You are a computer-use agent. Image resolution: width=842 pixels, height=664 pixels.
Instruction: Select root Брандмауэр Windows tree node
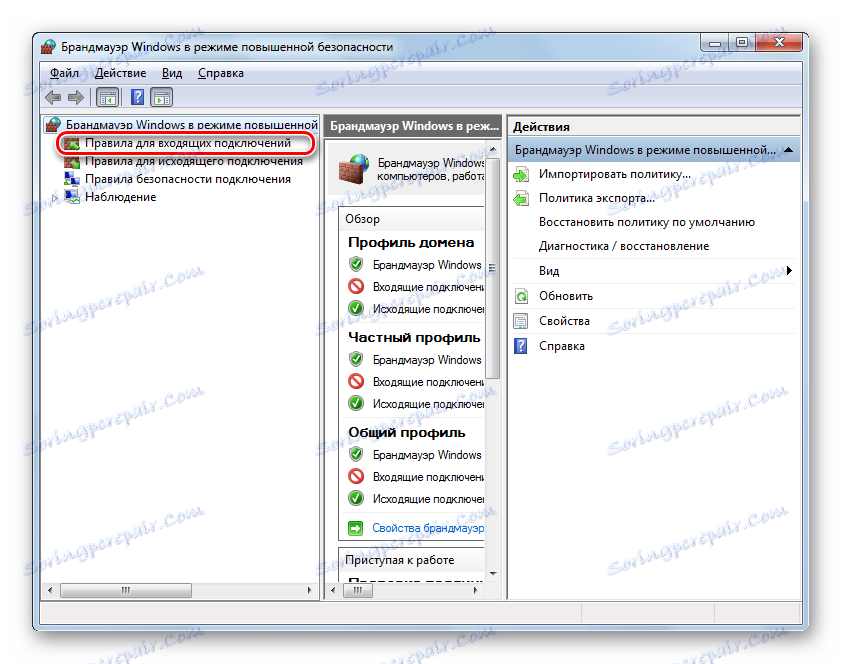click(192, 125)
